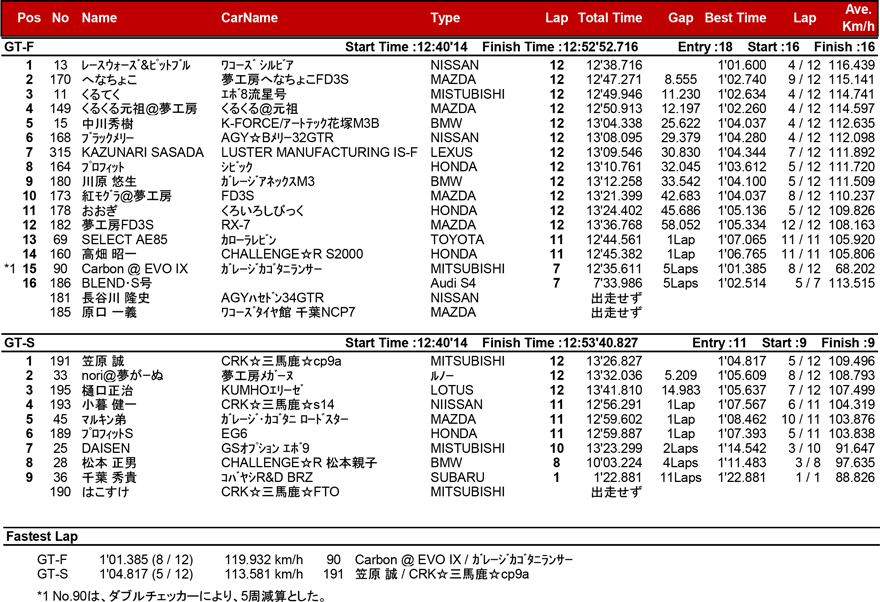Click type "Audi S4"

coord(453,283)
